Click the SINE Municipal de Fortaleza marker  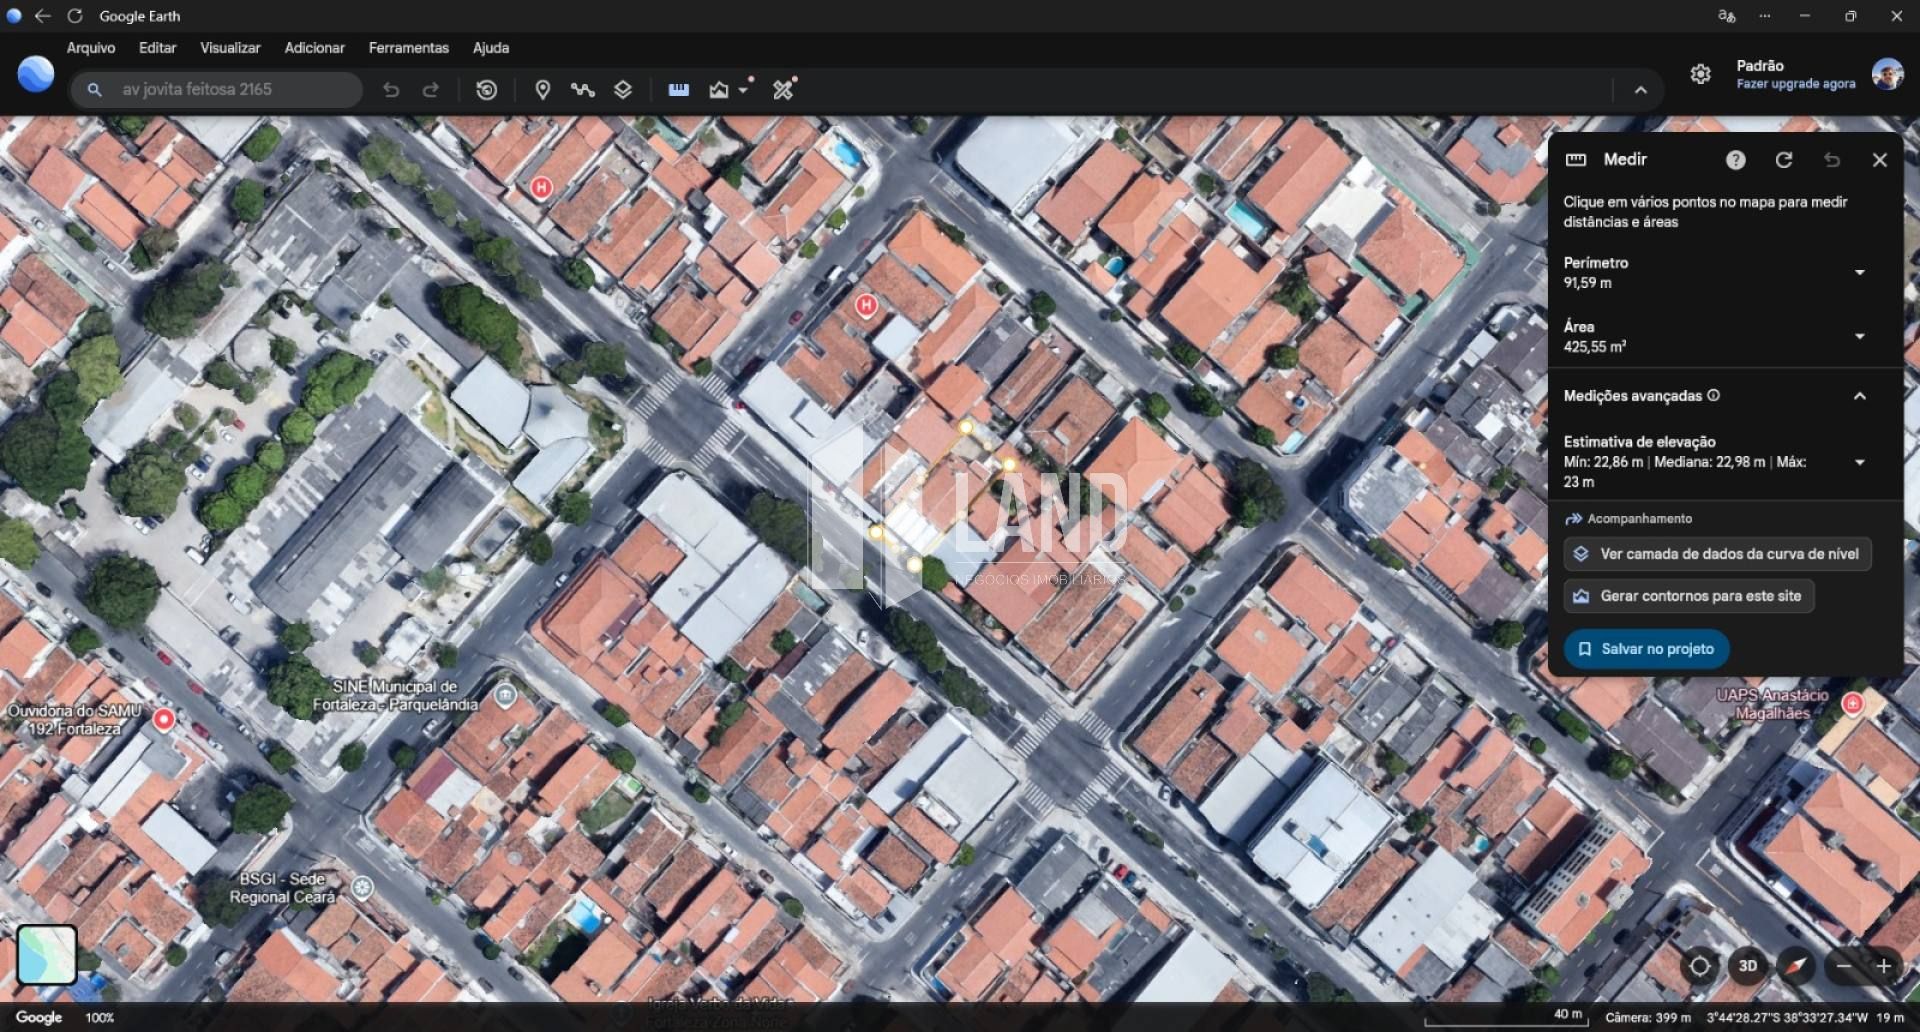point(506,695)
